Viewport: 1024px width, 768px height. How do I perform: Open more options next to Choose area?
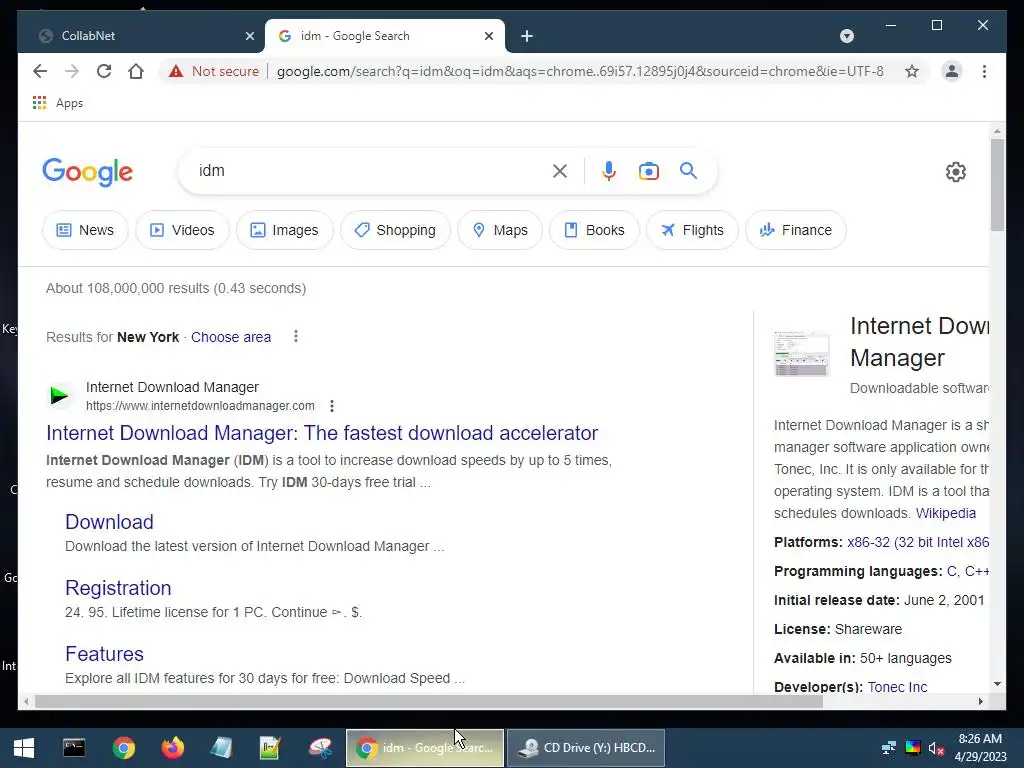tap(296, 336)
